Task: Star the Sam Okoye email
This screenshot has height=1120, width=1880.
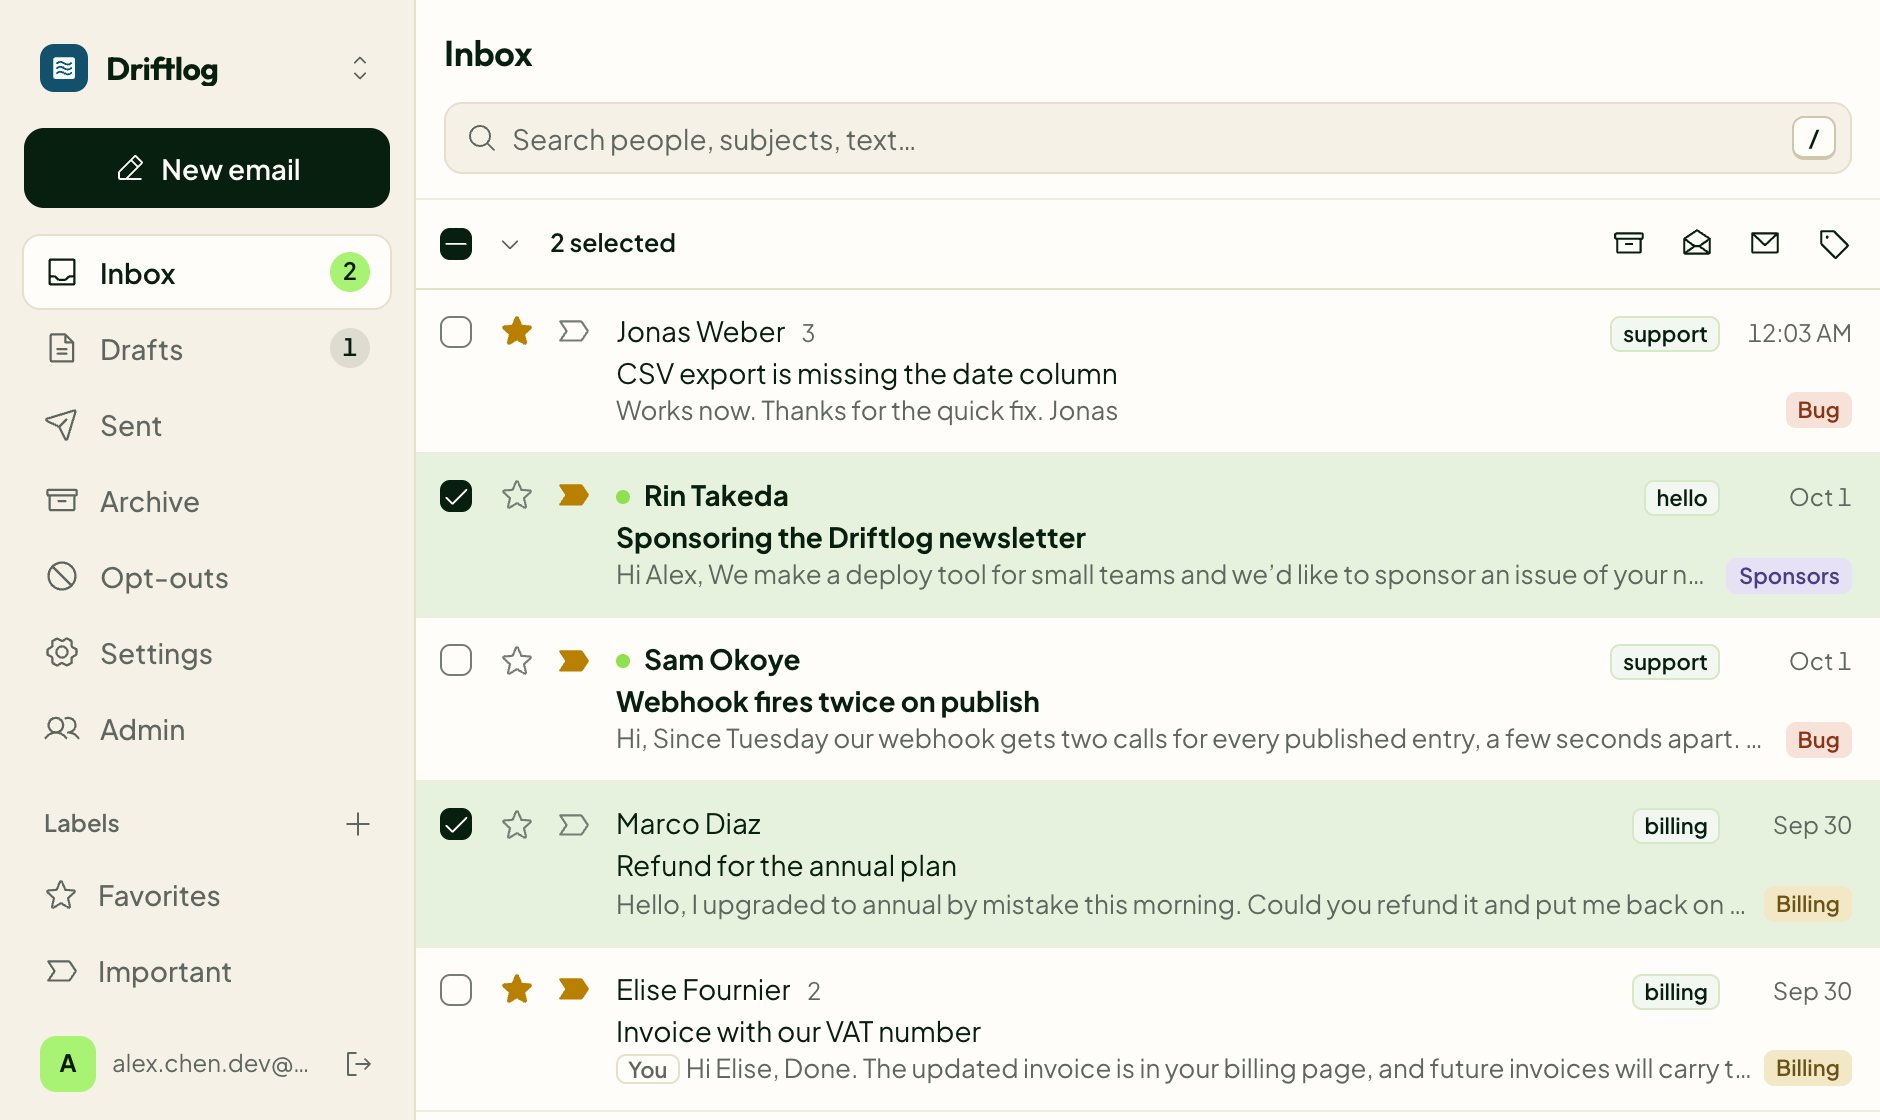Action: [x=517, y=660]
